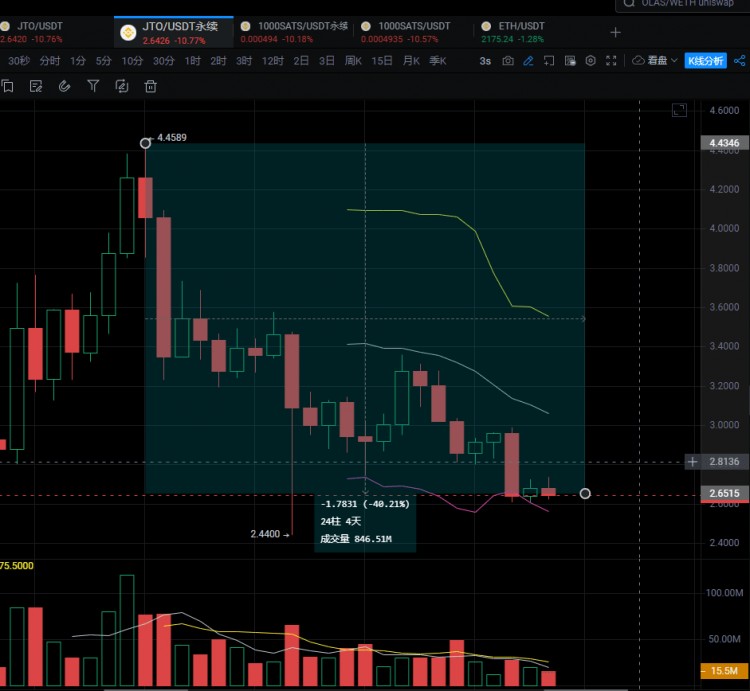Click the refresh-sync drawings icon
This screenshot has width=750, height=691.
pyautogui.click(x=122, y=86)
